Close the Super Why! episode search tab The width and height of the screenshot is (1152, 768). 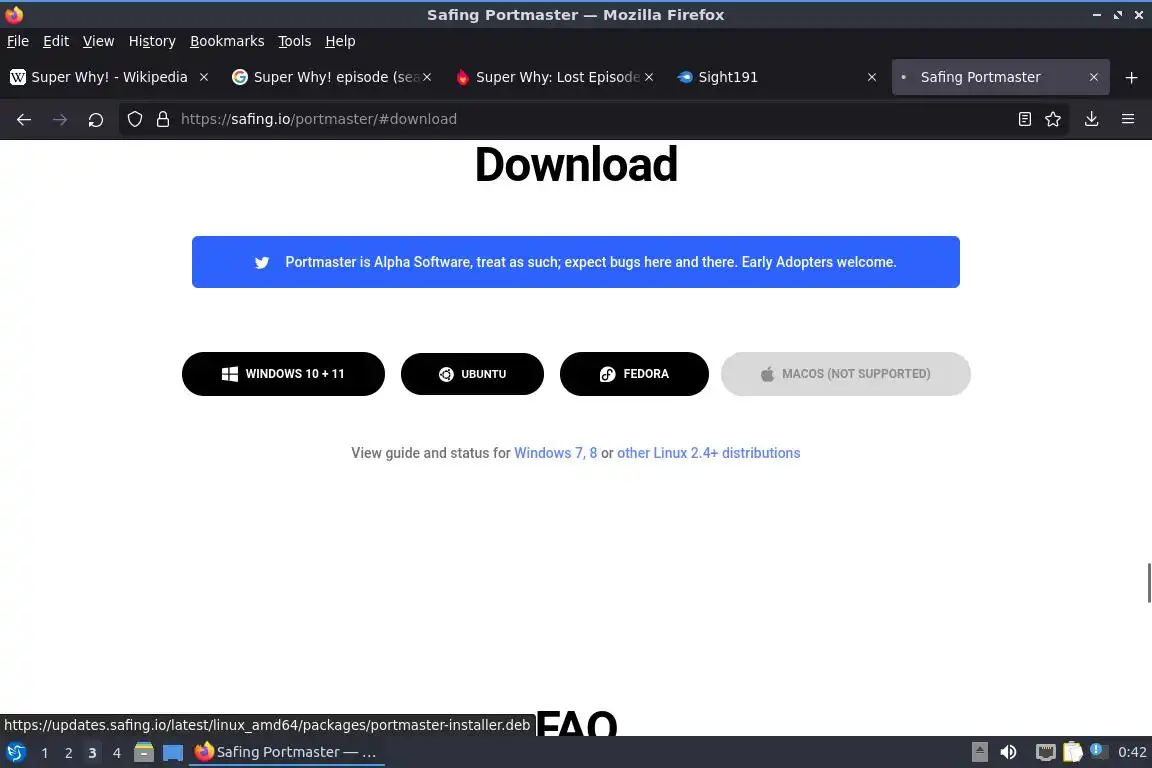pos(427,77)
